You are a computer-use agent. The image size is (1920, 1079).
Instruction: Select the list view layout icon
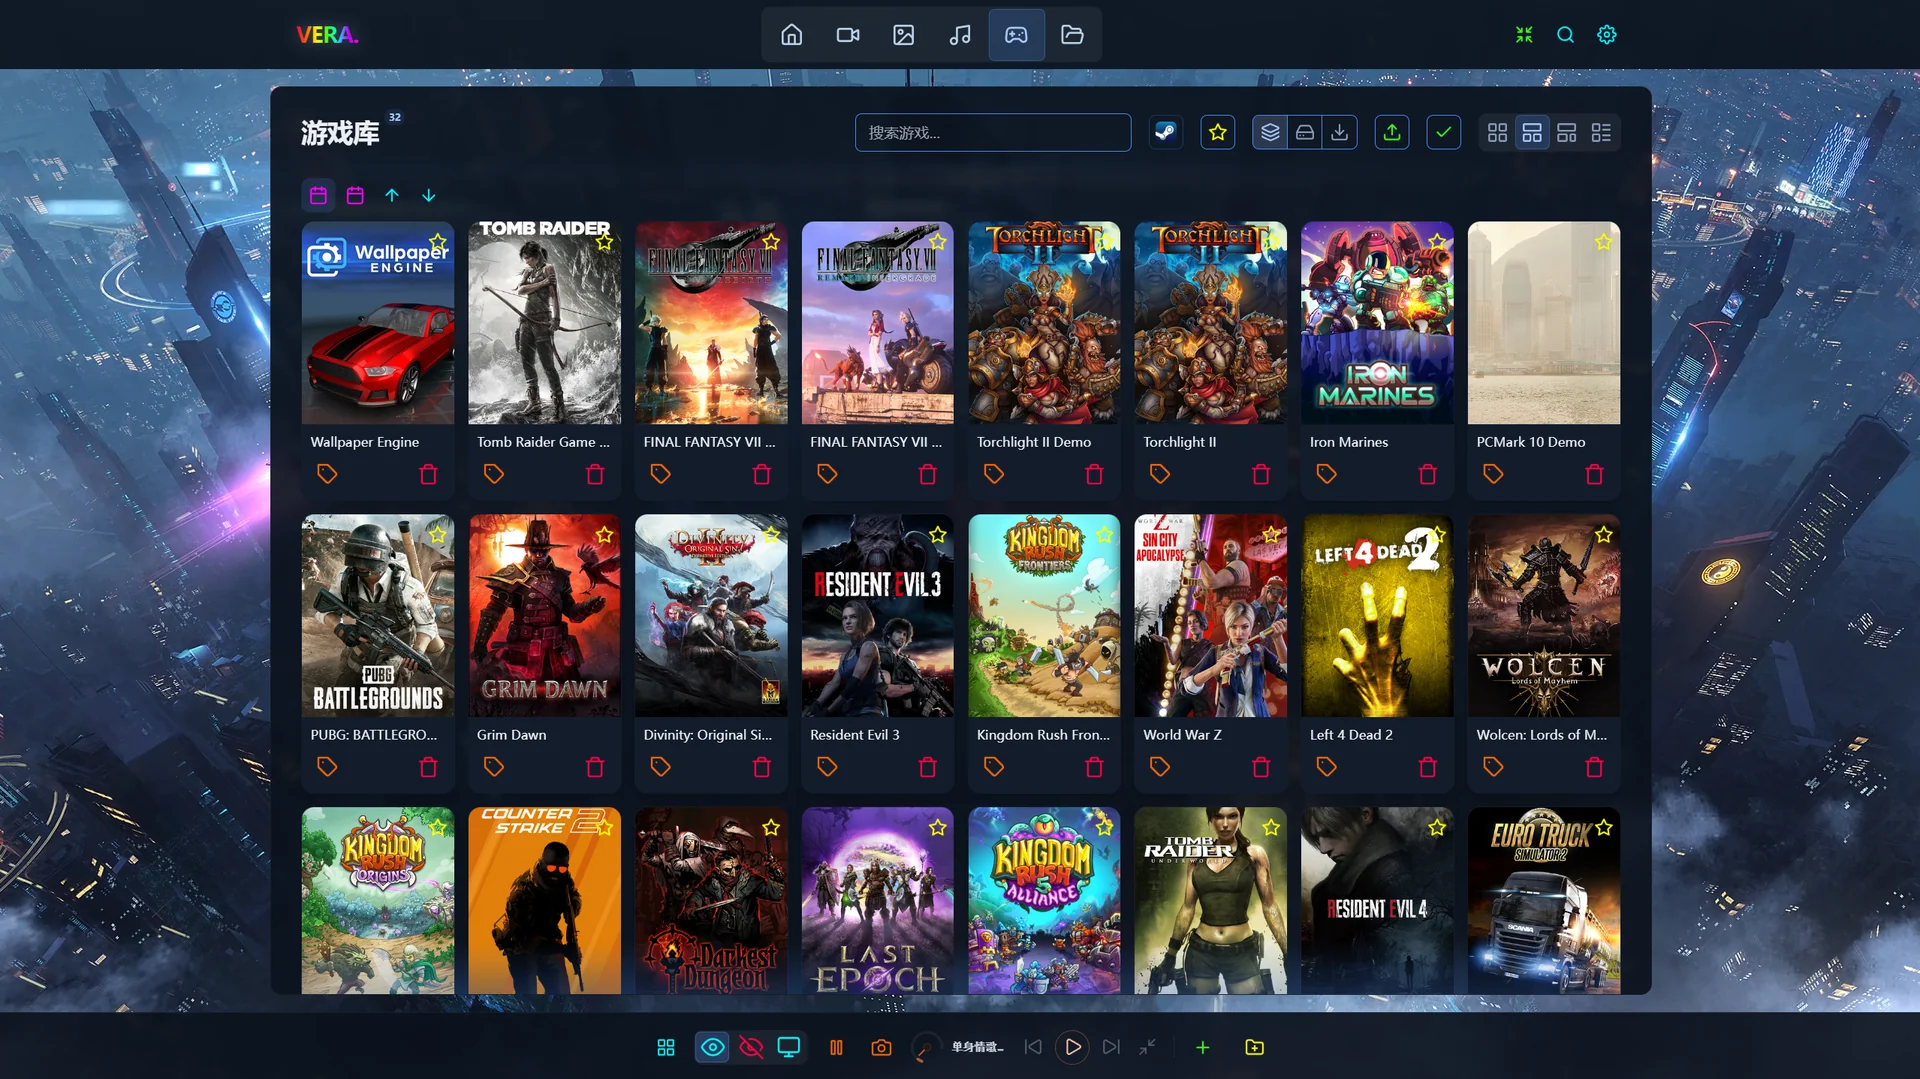pos(1601,132)
